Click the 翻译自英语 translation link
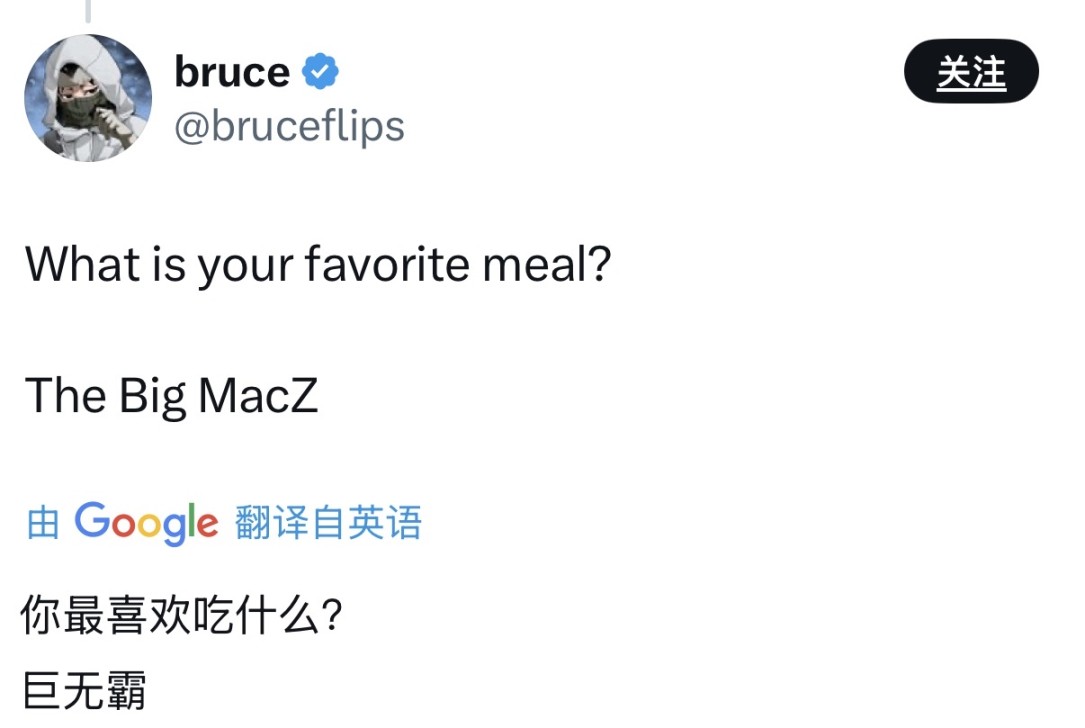Viewport: 1085px width, 728px height. click(x=328, y=523)
